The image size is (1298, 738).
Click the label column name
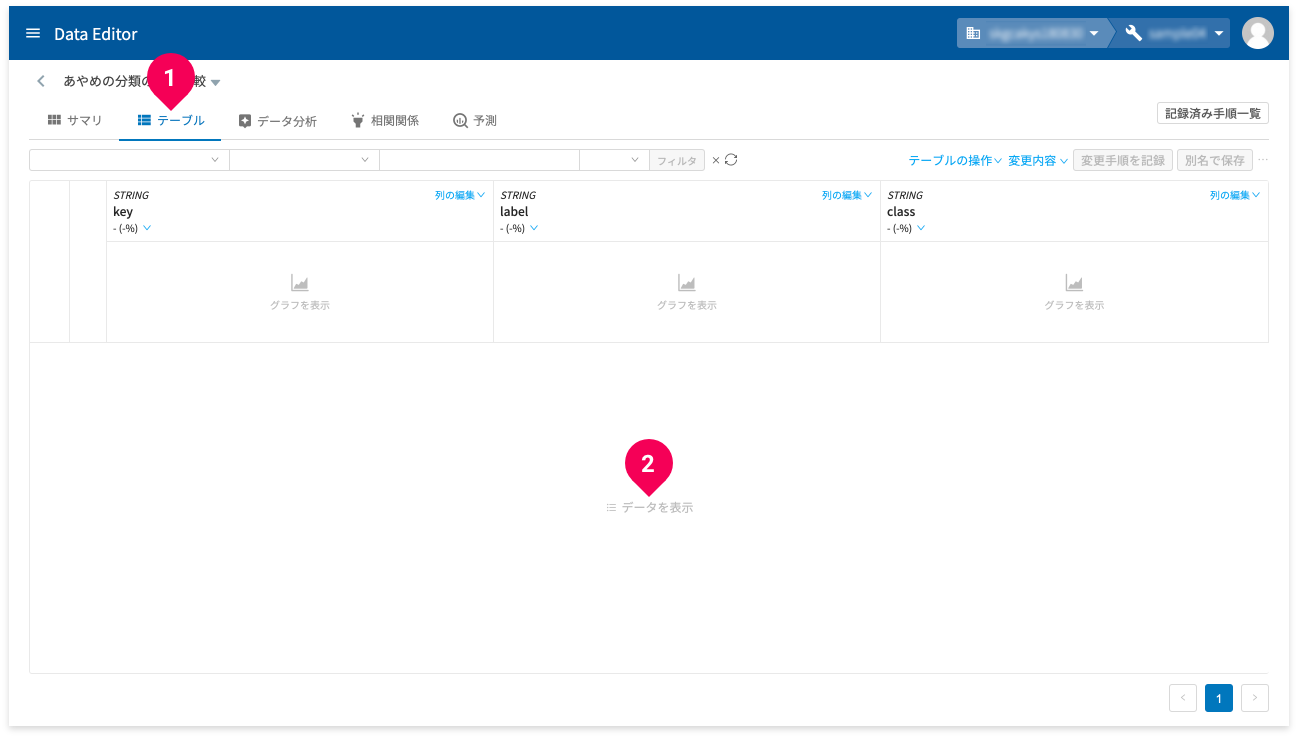(x=514, y=212)
